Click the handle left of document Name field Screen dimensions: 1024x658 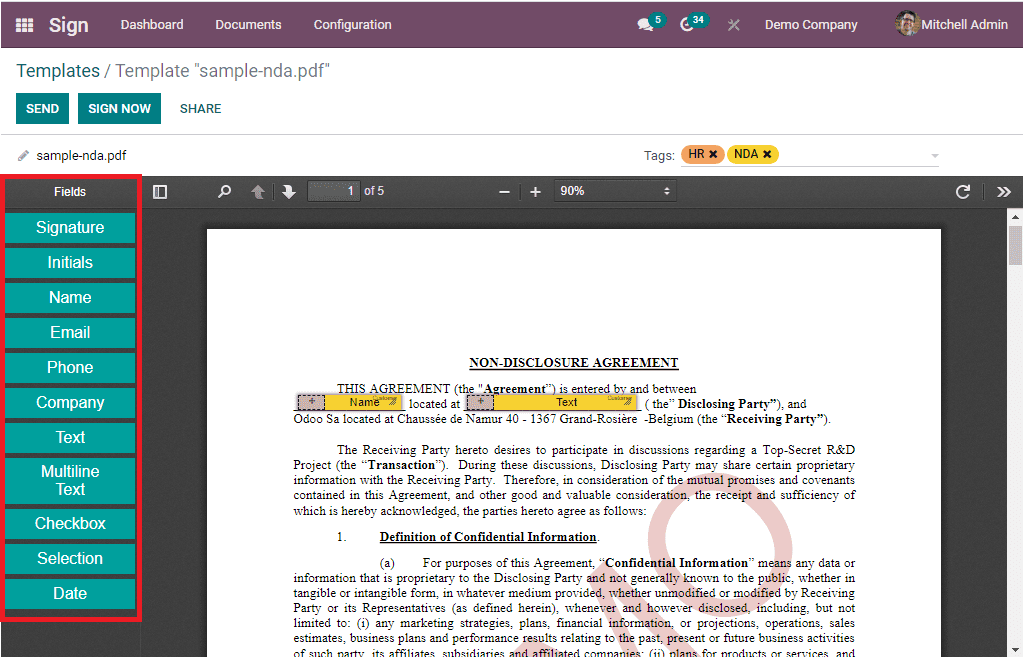point(312,401)
